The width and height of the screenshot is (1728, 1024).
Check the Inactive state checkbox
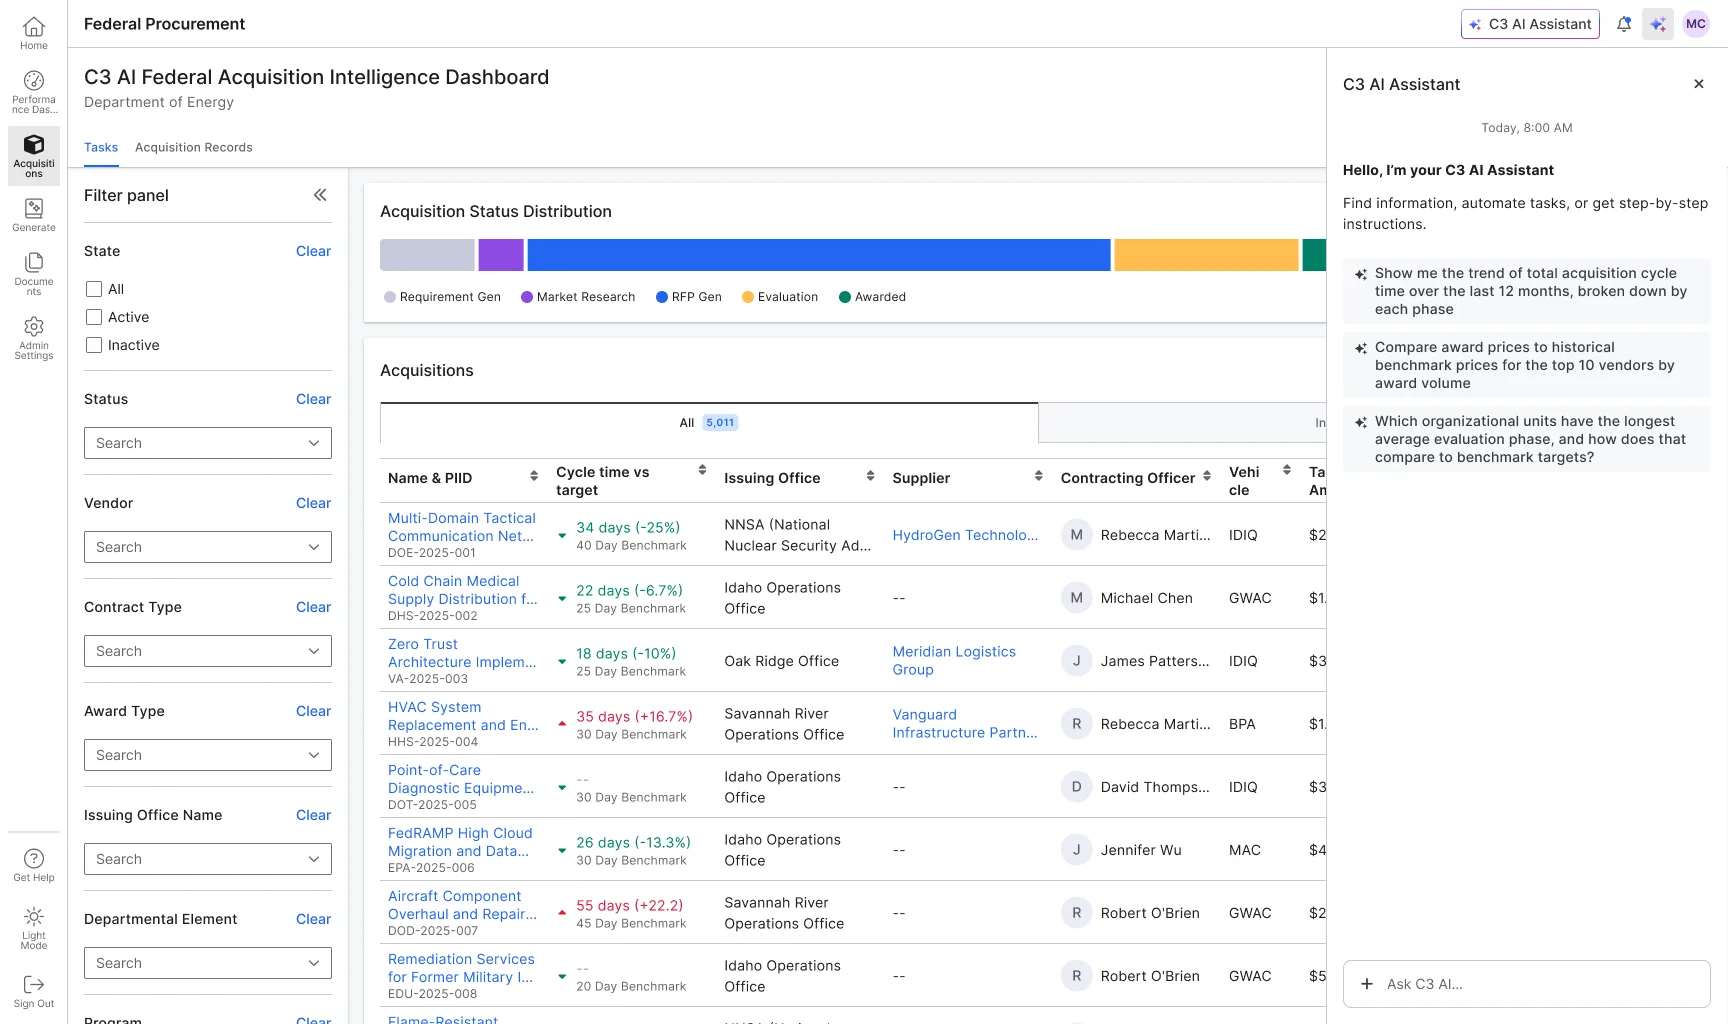coord(94,345)
